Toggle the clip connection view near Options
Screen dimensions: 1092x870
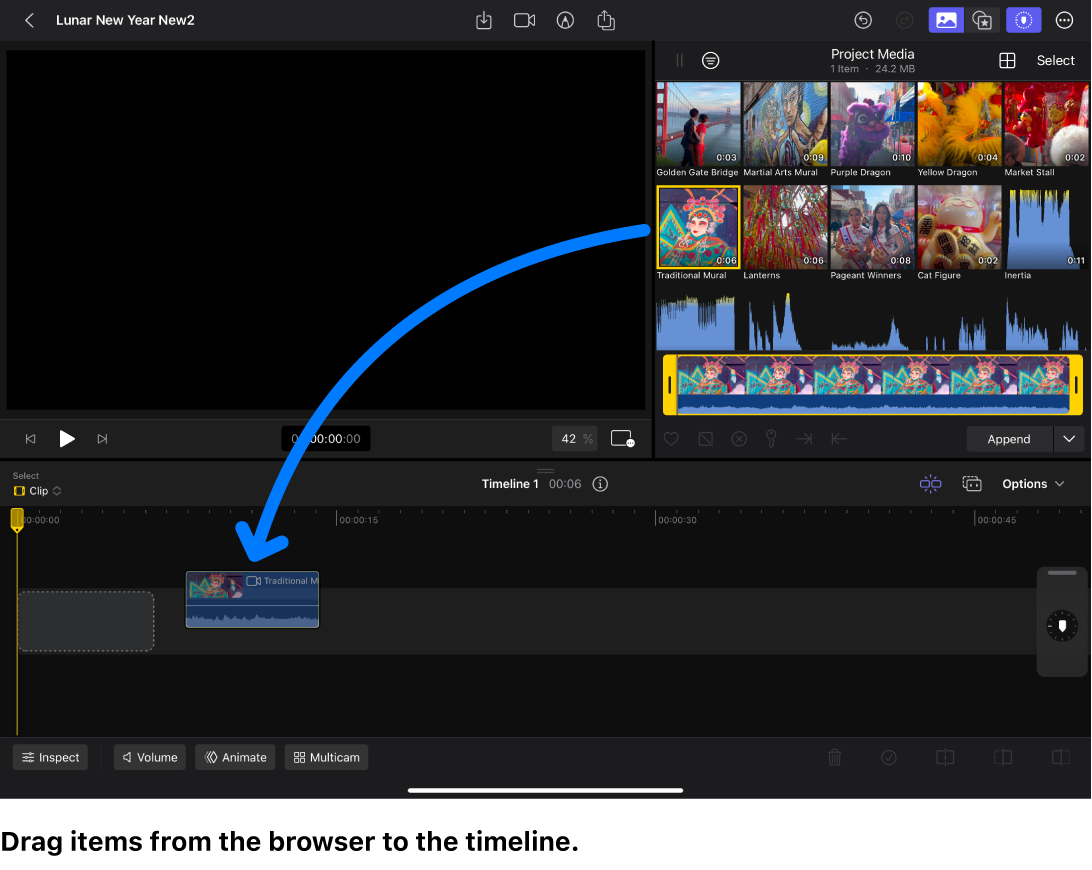tap(930, 484)
